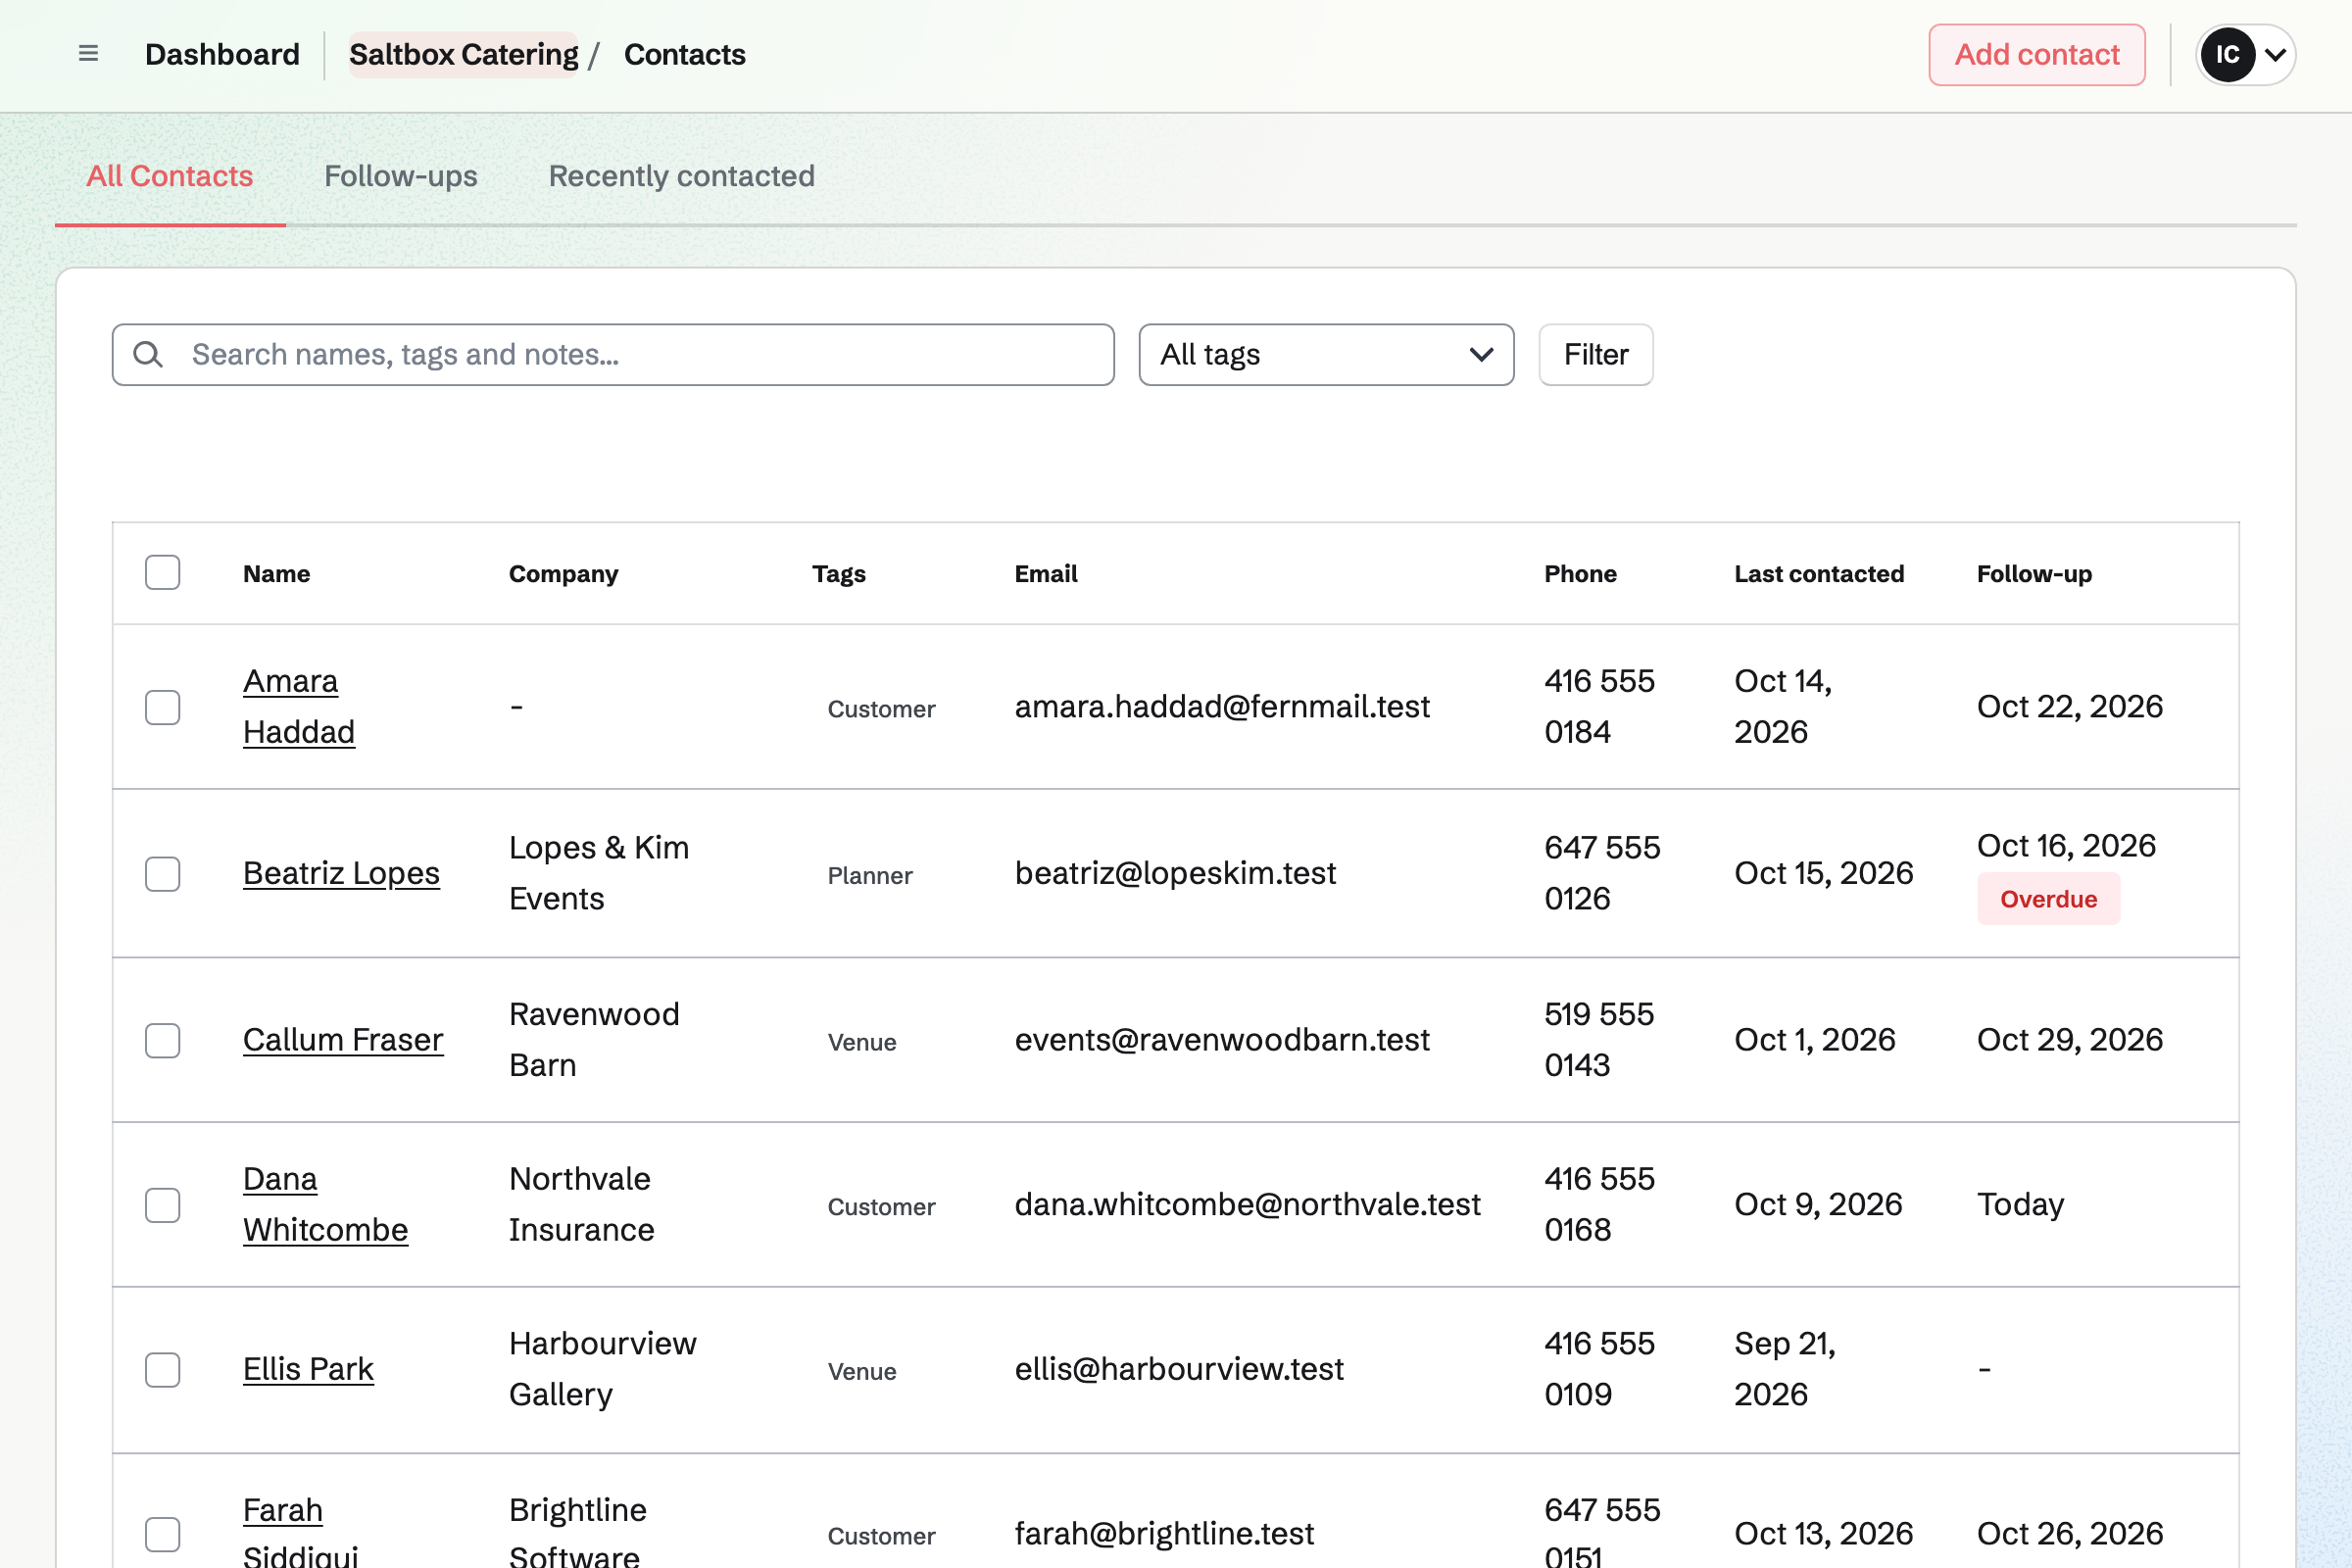Click the Follow-up column header
The height and width of the screenshot is (1568, 2352).
point(2034,573)
